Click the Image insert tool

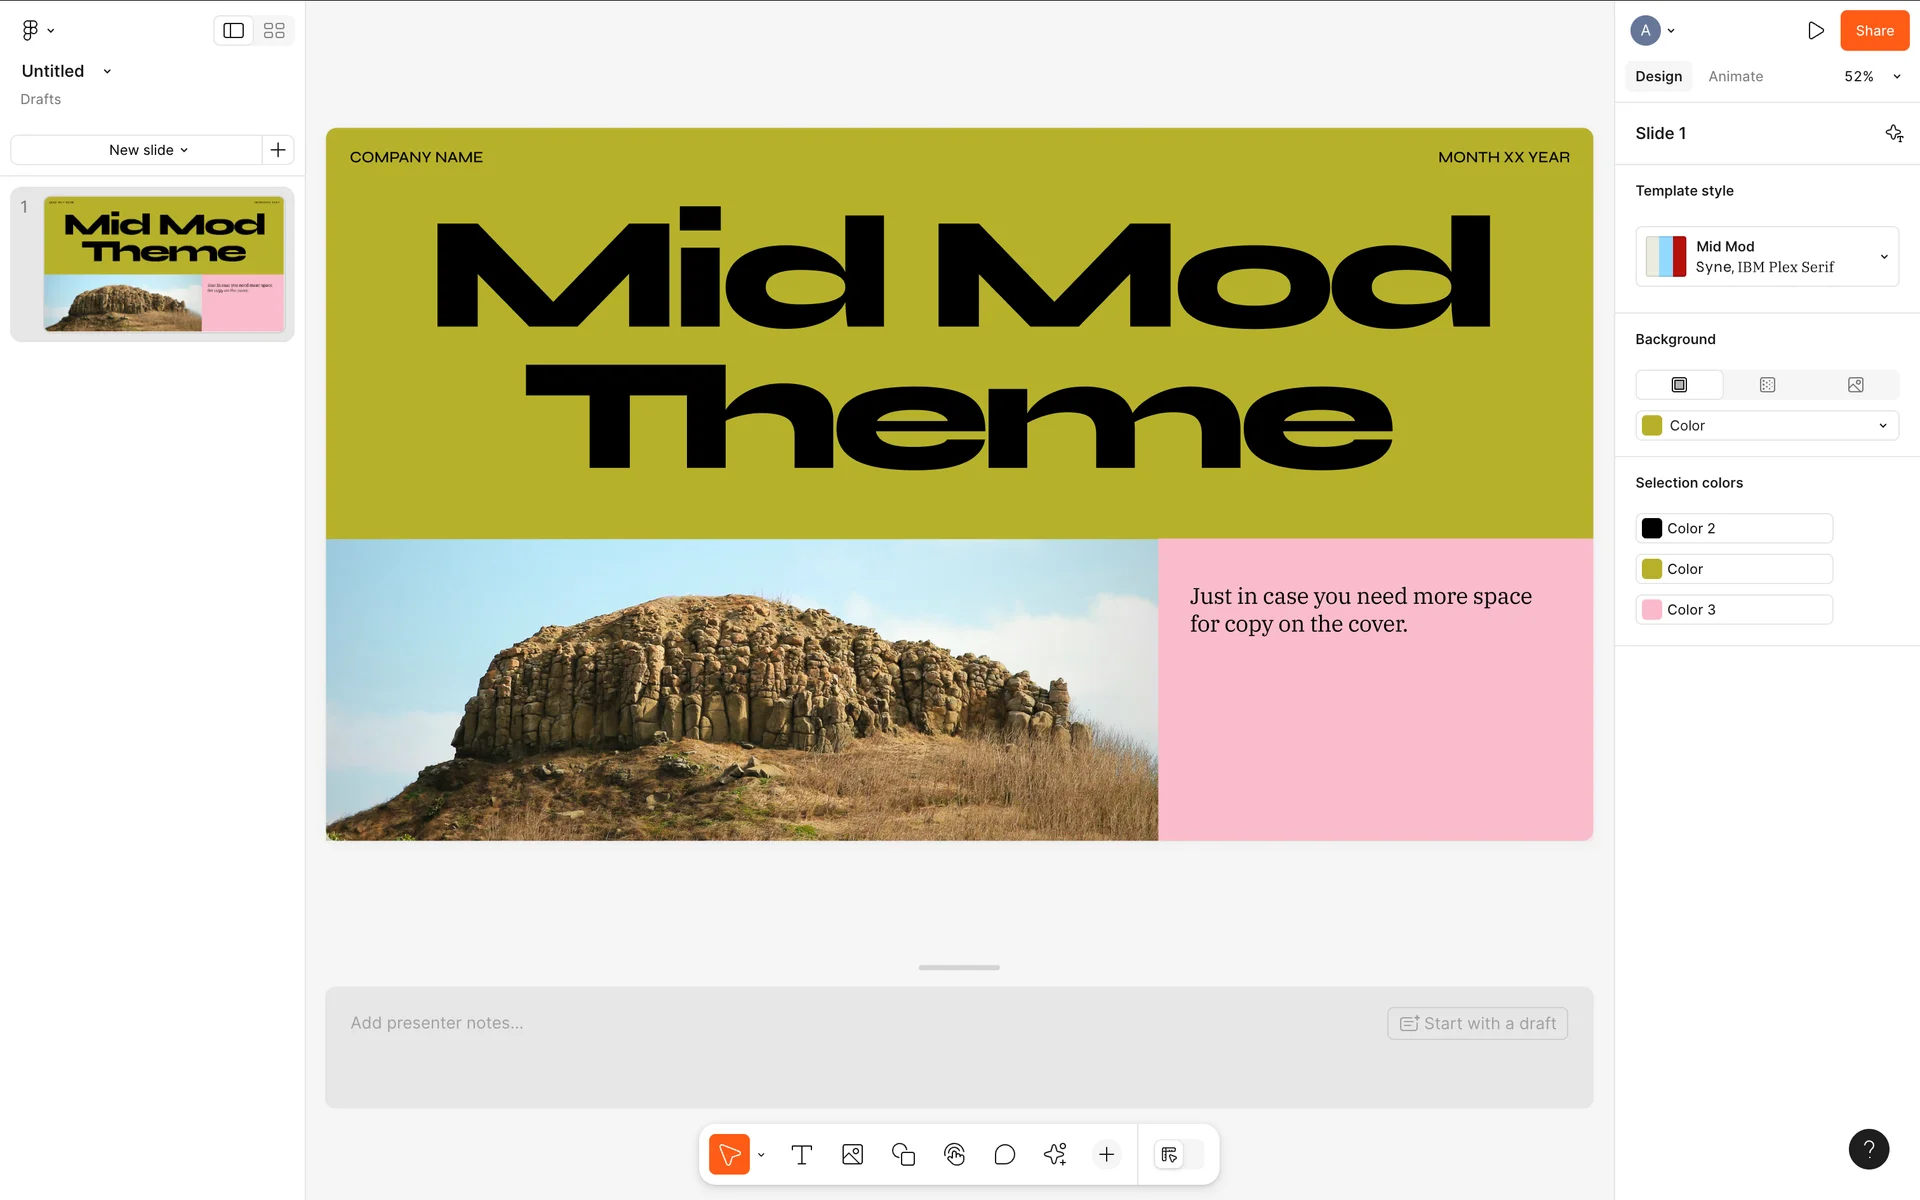852,1155
